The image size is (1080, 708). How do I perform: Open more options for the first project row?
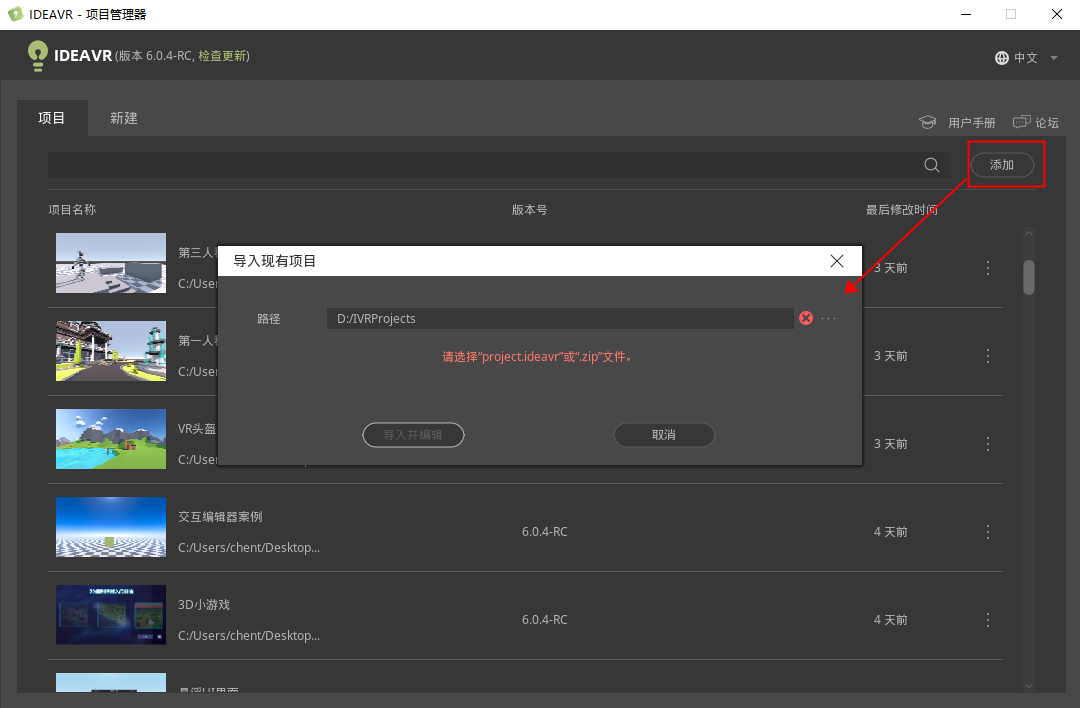coord(988,268)
